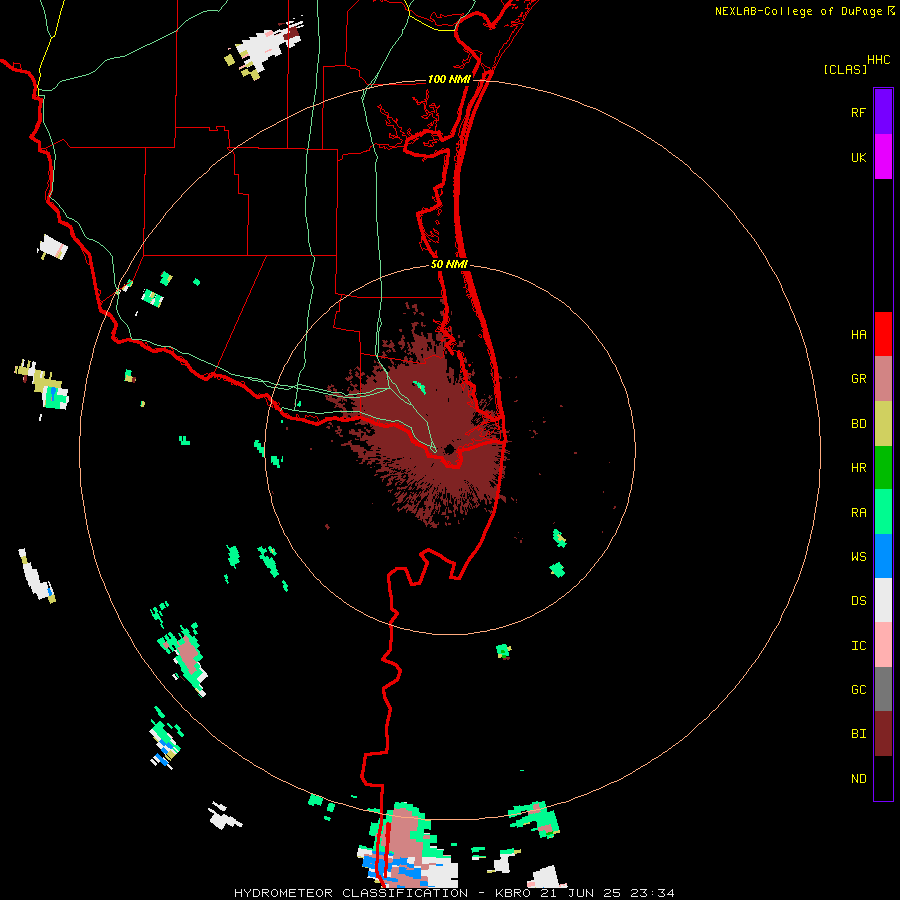Click the RA legend label
Viewport: 900px width, 900px height.
[x=858, y=513]
